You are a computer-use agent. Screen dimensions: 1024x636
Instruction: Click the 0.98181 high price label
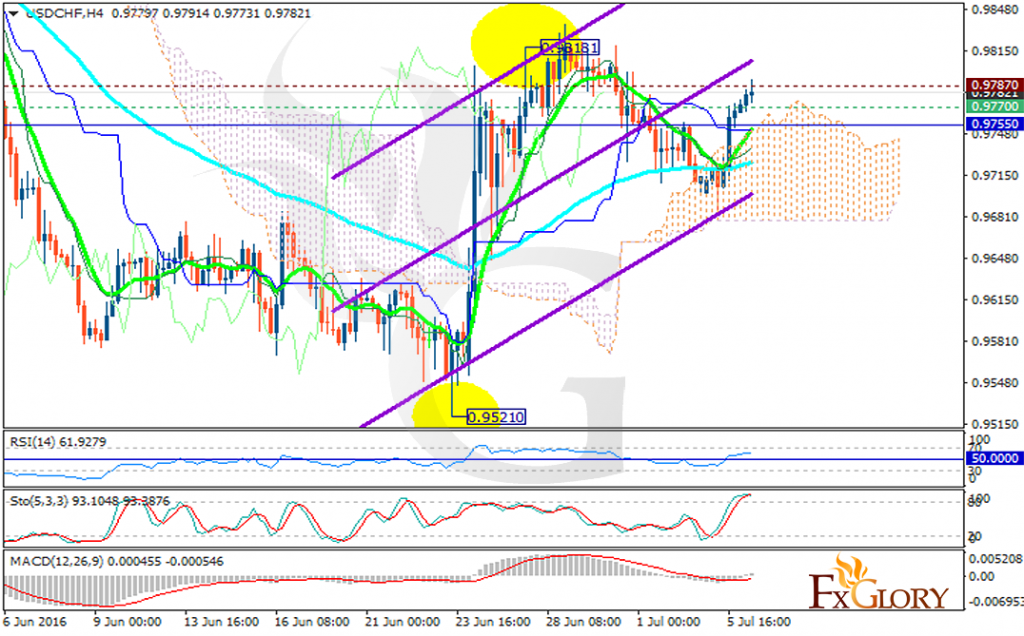569,48
